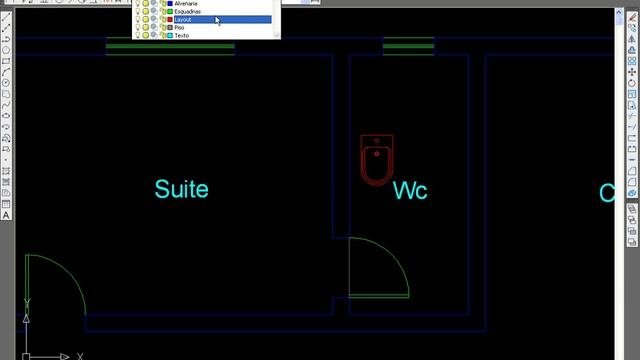
Task: Select the Ellipse Arc tool
Action: (x=6, y=127)
